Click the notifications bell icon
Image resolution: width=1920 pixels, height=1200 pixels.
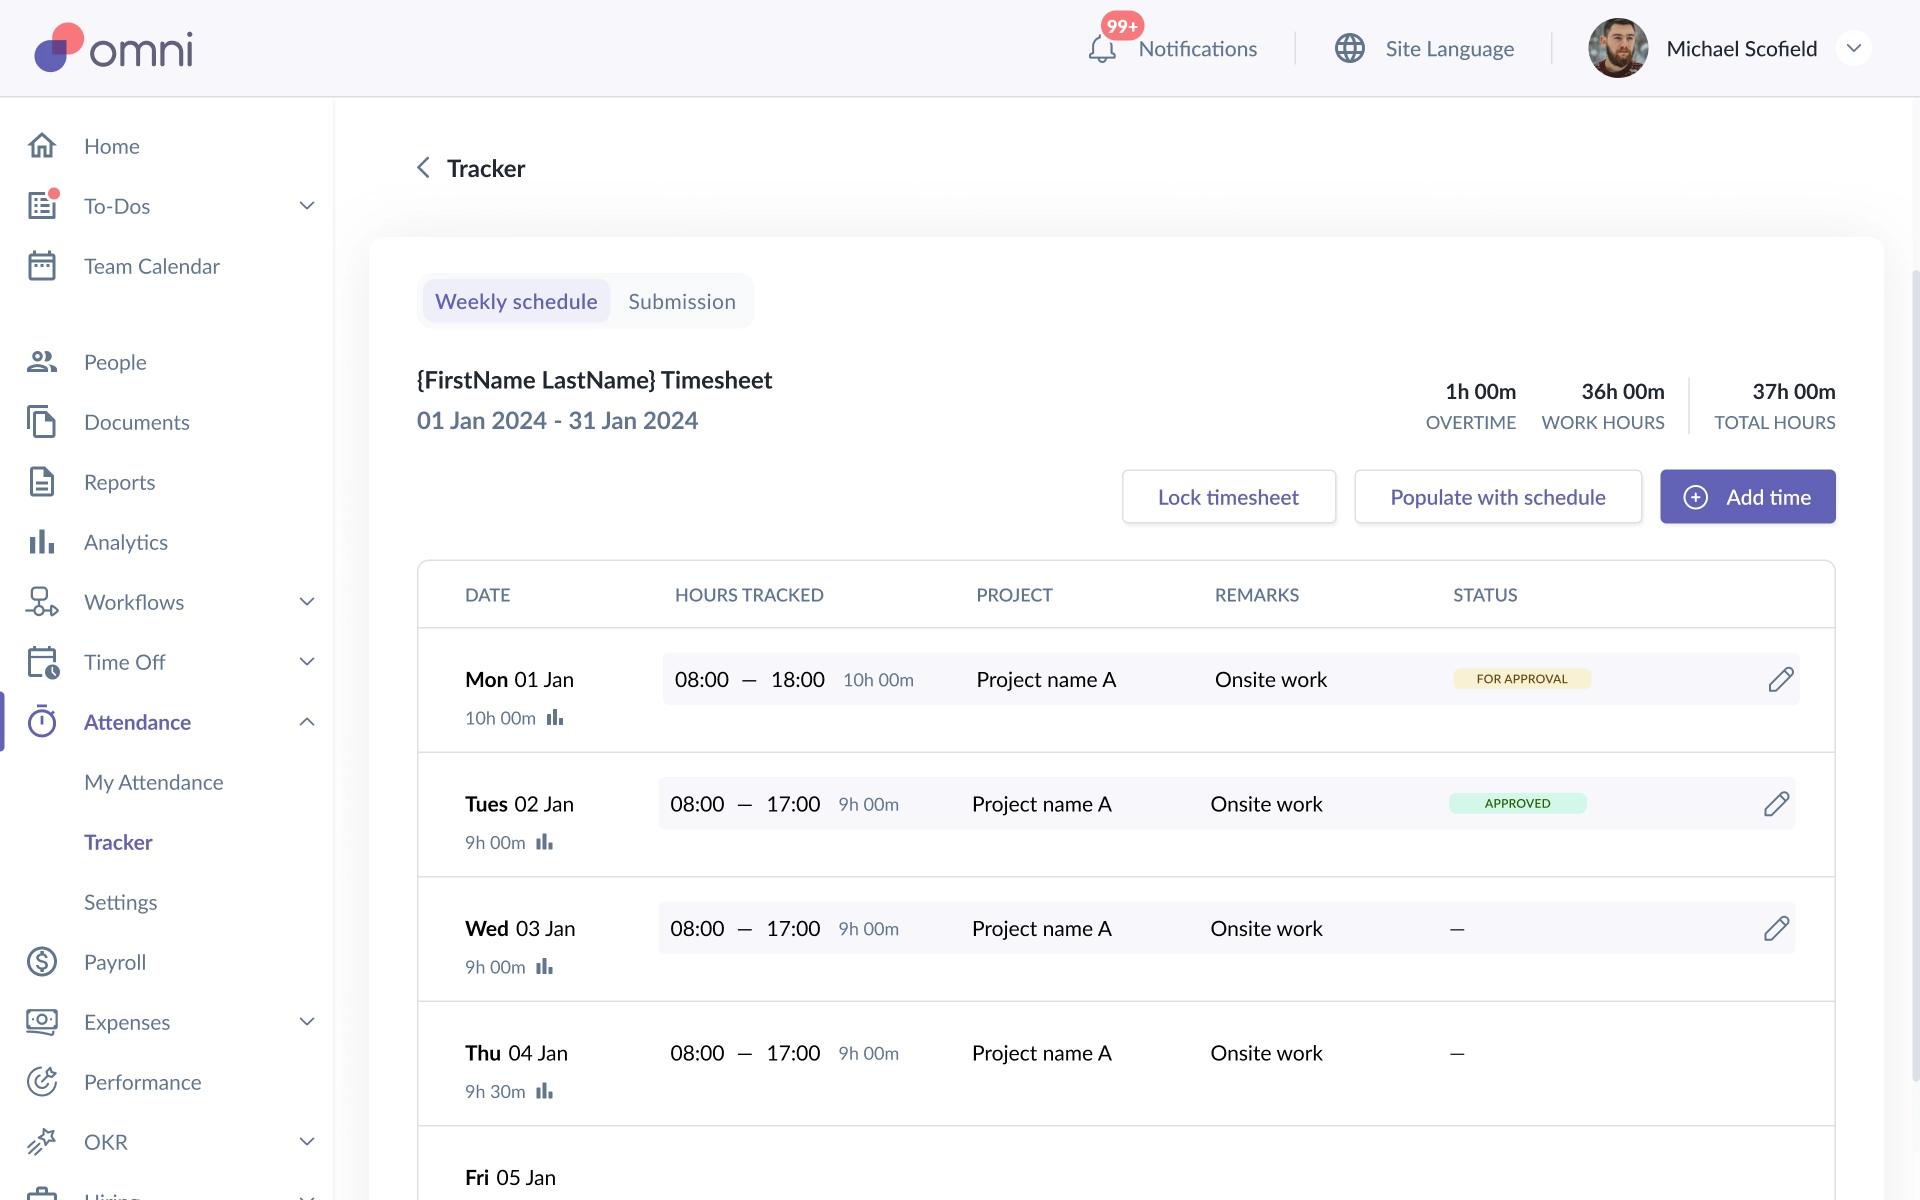(1101, 49)
